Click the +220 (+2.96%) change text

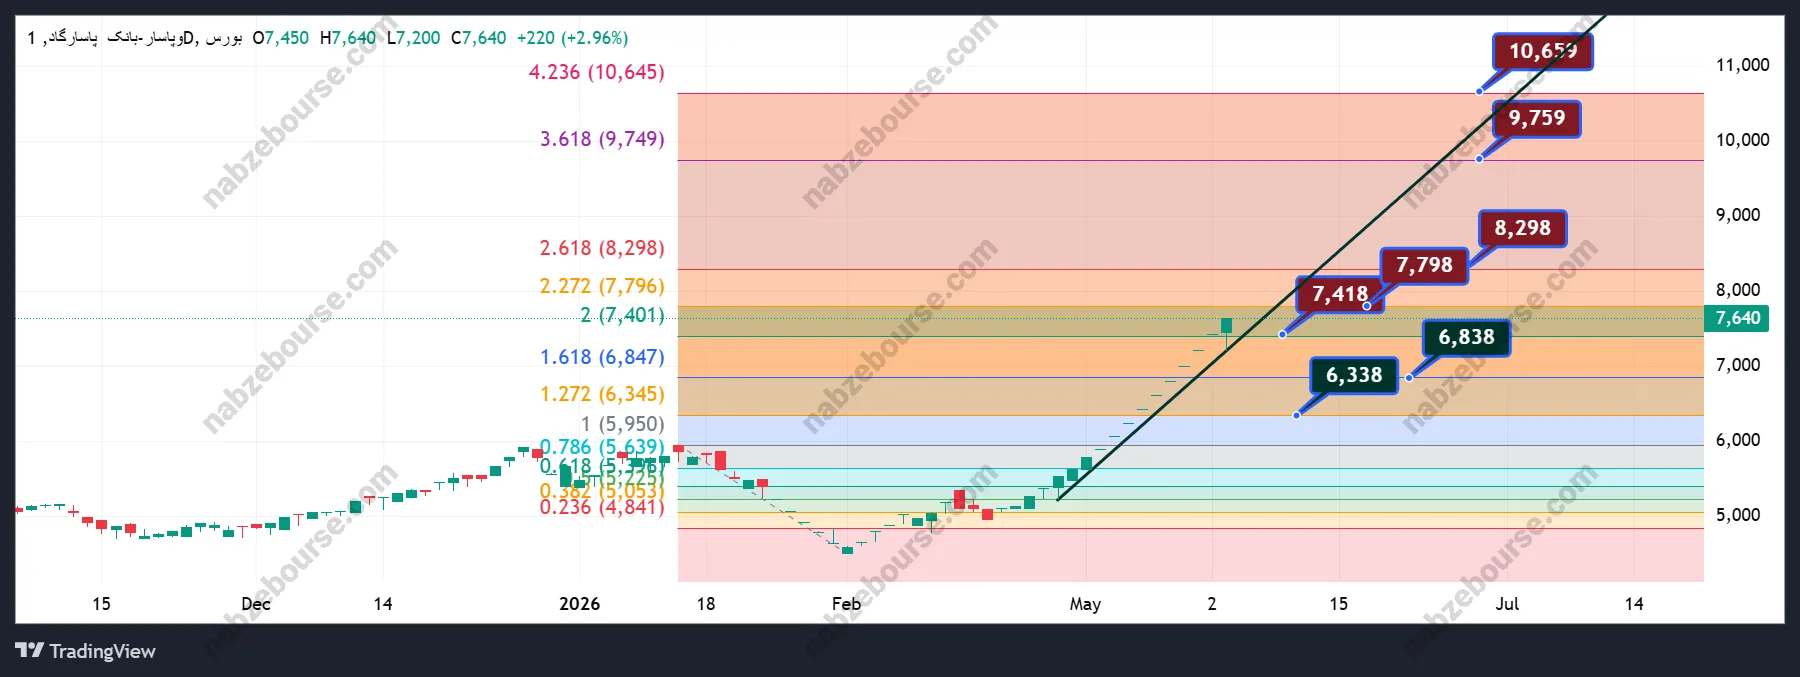pos(572,38)
